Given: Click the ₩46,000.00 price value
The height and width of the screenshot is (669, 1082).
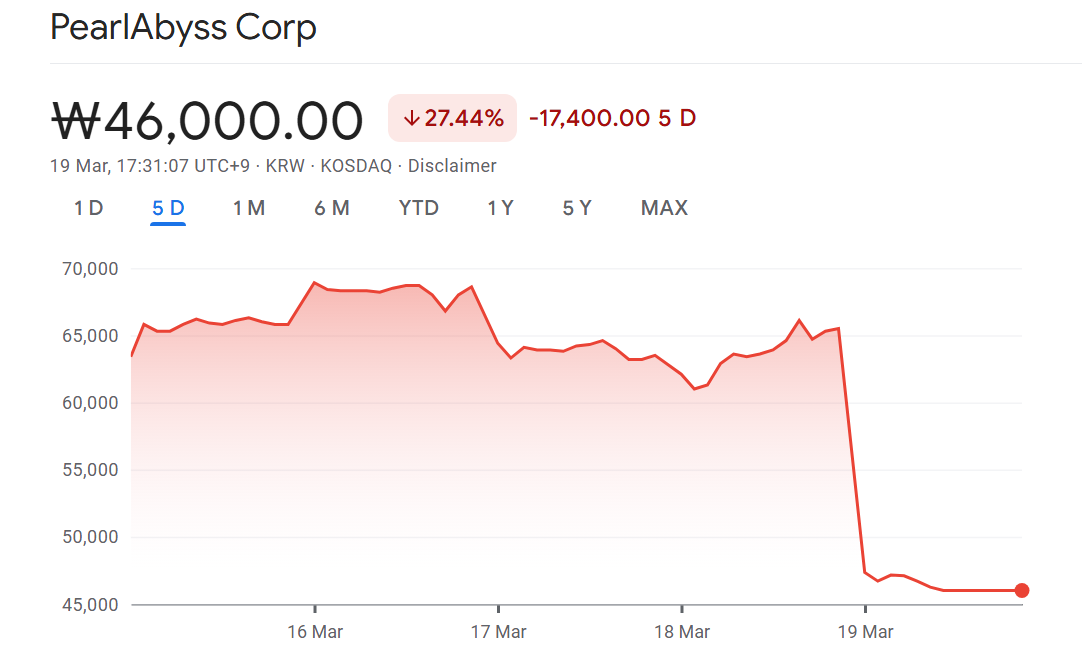Looking at the screenshot, I should coord(207,121).
